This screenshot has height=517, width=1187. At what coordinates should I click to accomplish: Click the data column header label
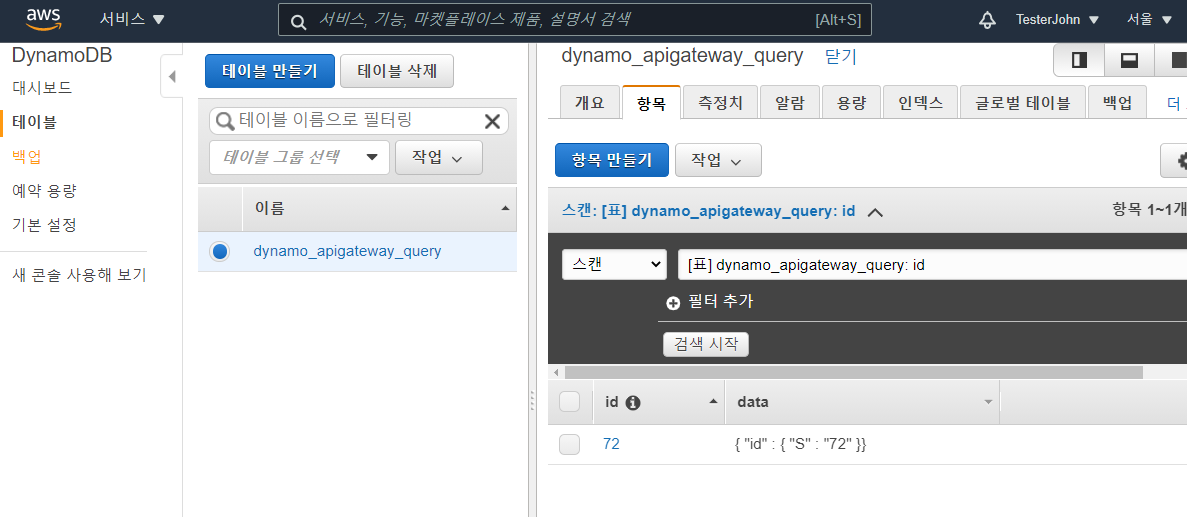[752, 402]
